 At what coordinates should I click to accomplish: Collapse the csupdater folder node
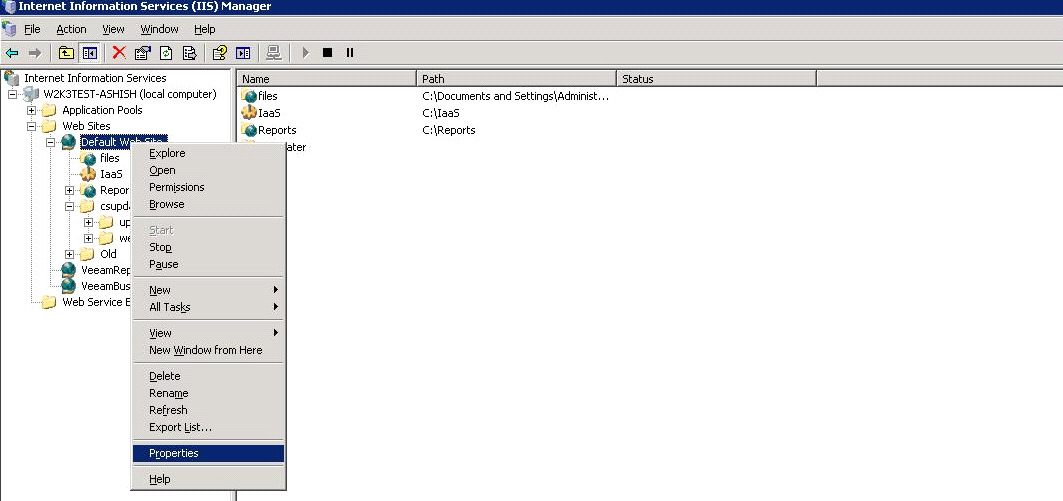coord(69,206)
